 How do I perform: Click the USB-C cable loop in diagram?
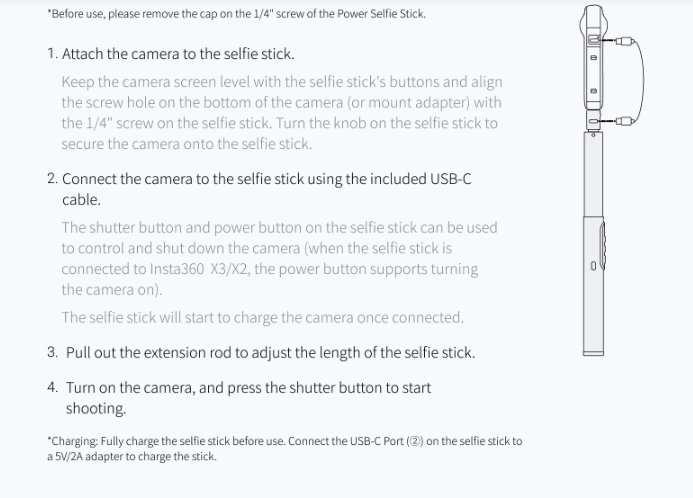tap(641, 80)
